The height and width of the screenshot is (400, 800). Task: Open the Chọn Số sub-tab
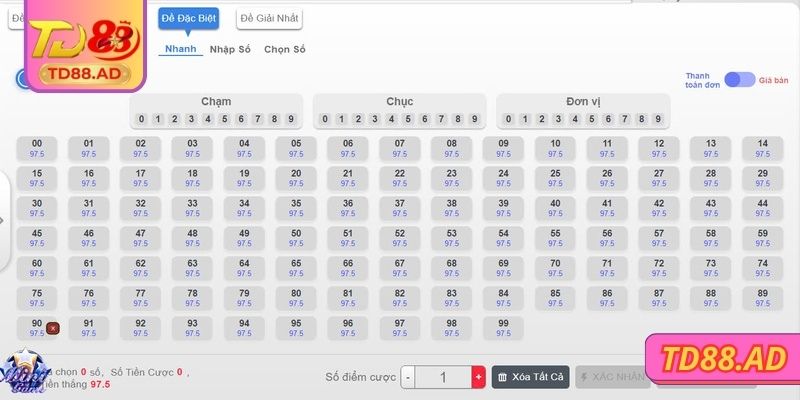tap(285, 49)
